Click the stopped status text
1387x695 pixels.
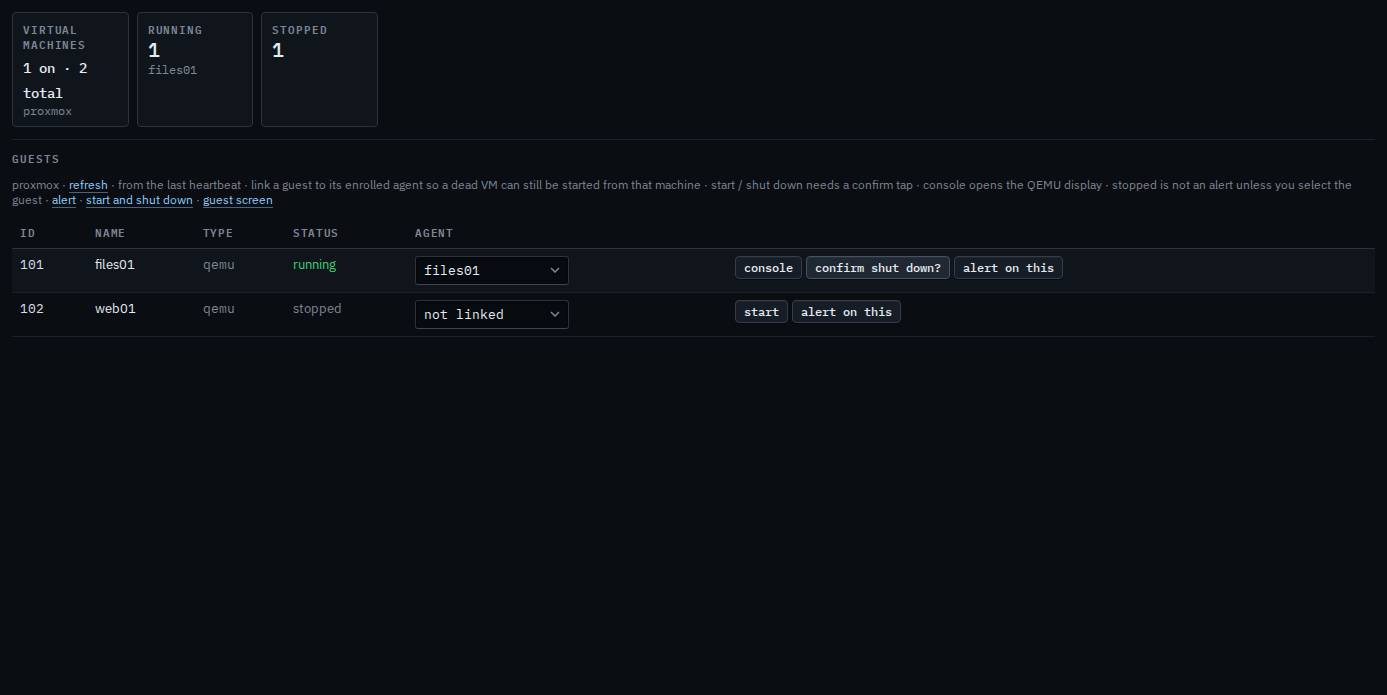click(x=317, y=309)
